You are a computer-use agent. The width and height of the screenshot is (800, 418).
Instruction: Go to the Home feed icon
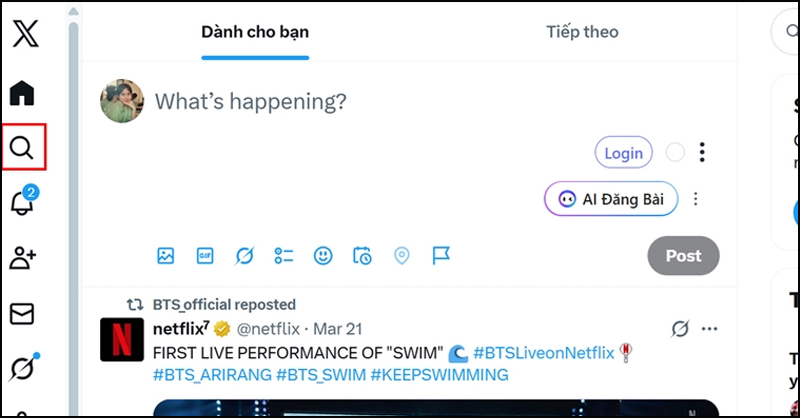coord(22,93)
